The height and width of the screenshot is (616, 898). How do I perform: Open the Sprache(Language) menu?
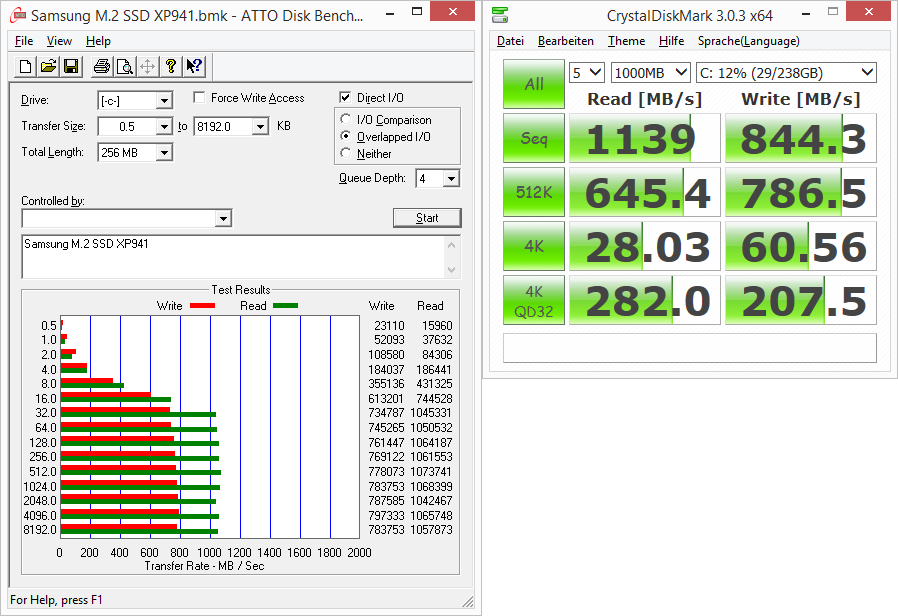749,41
